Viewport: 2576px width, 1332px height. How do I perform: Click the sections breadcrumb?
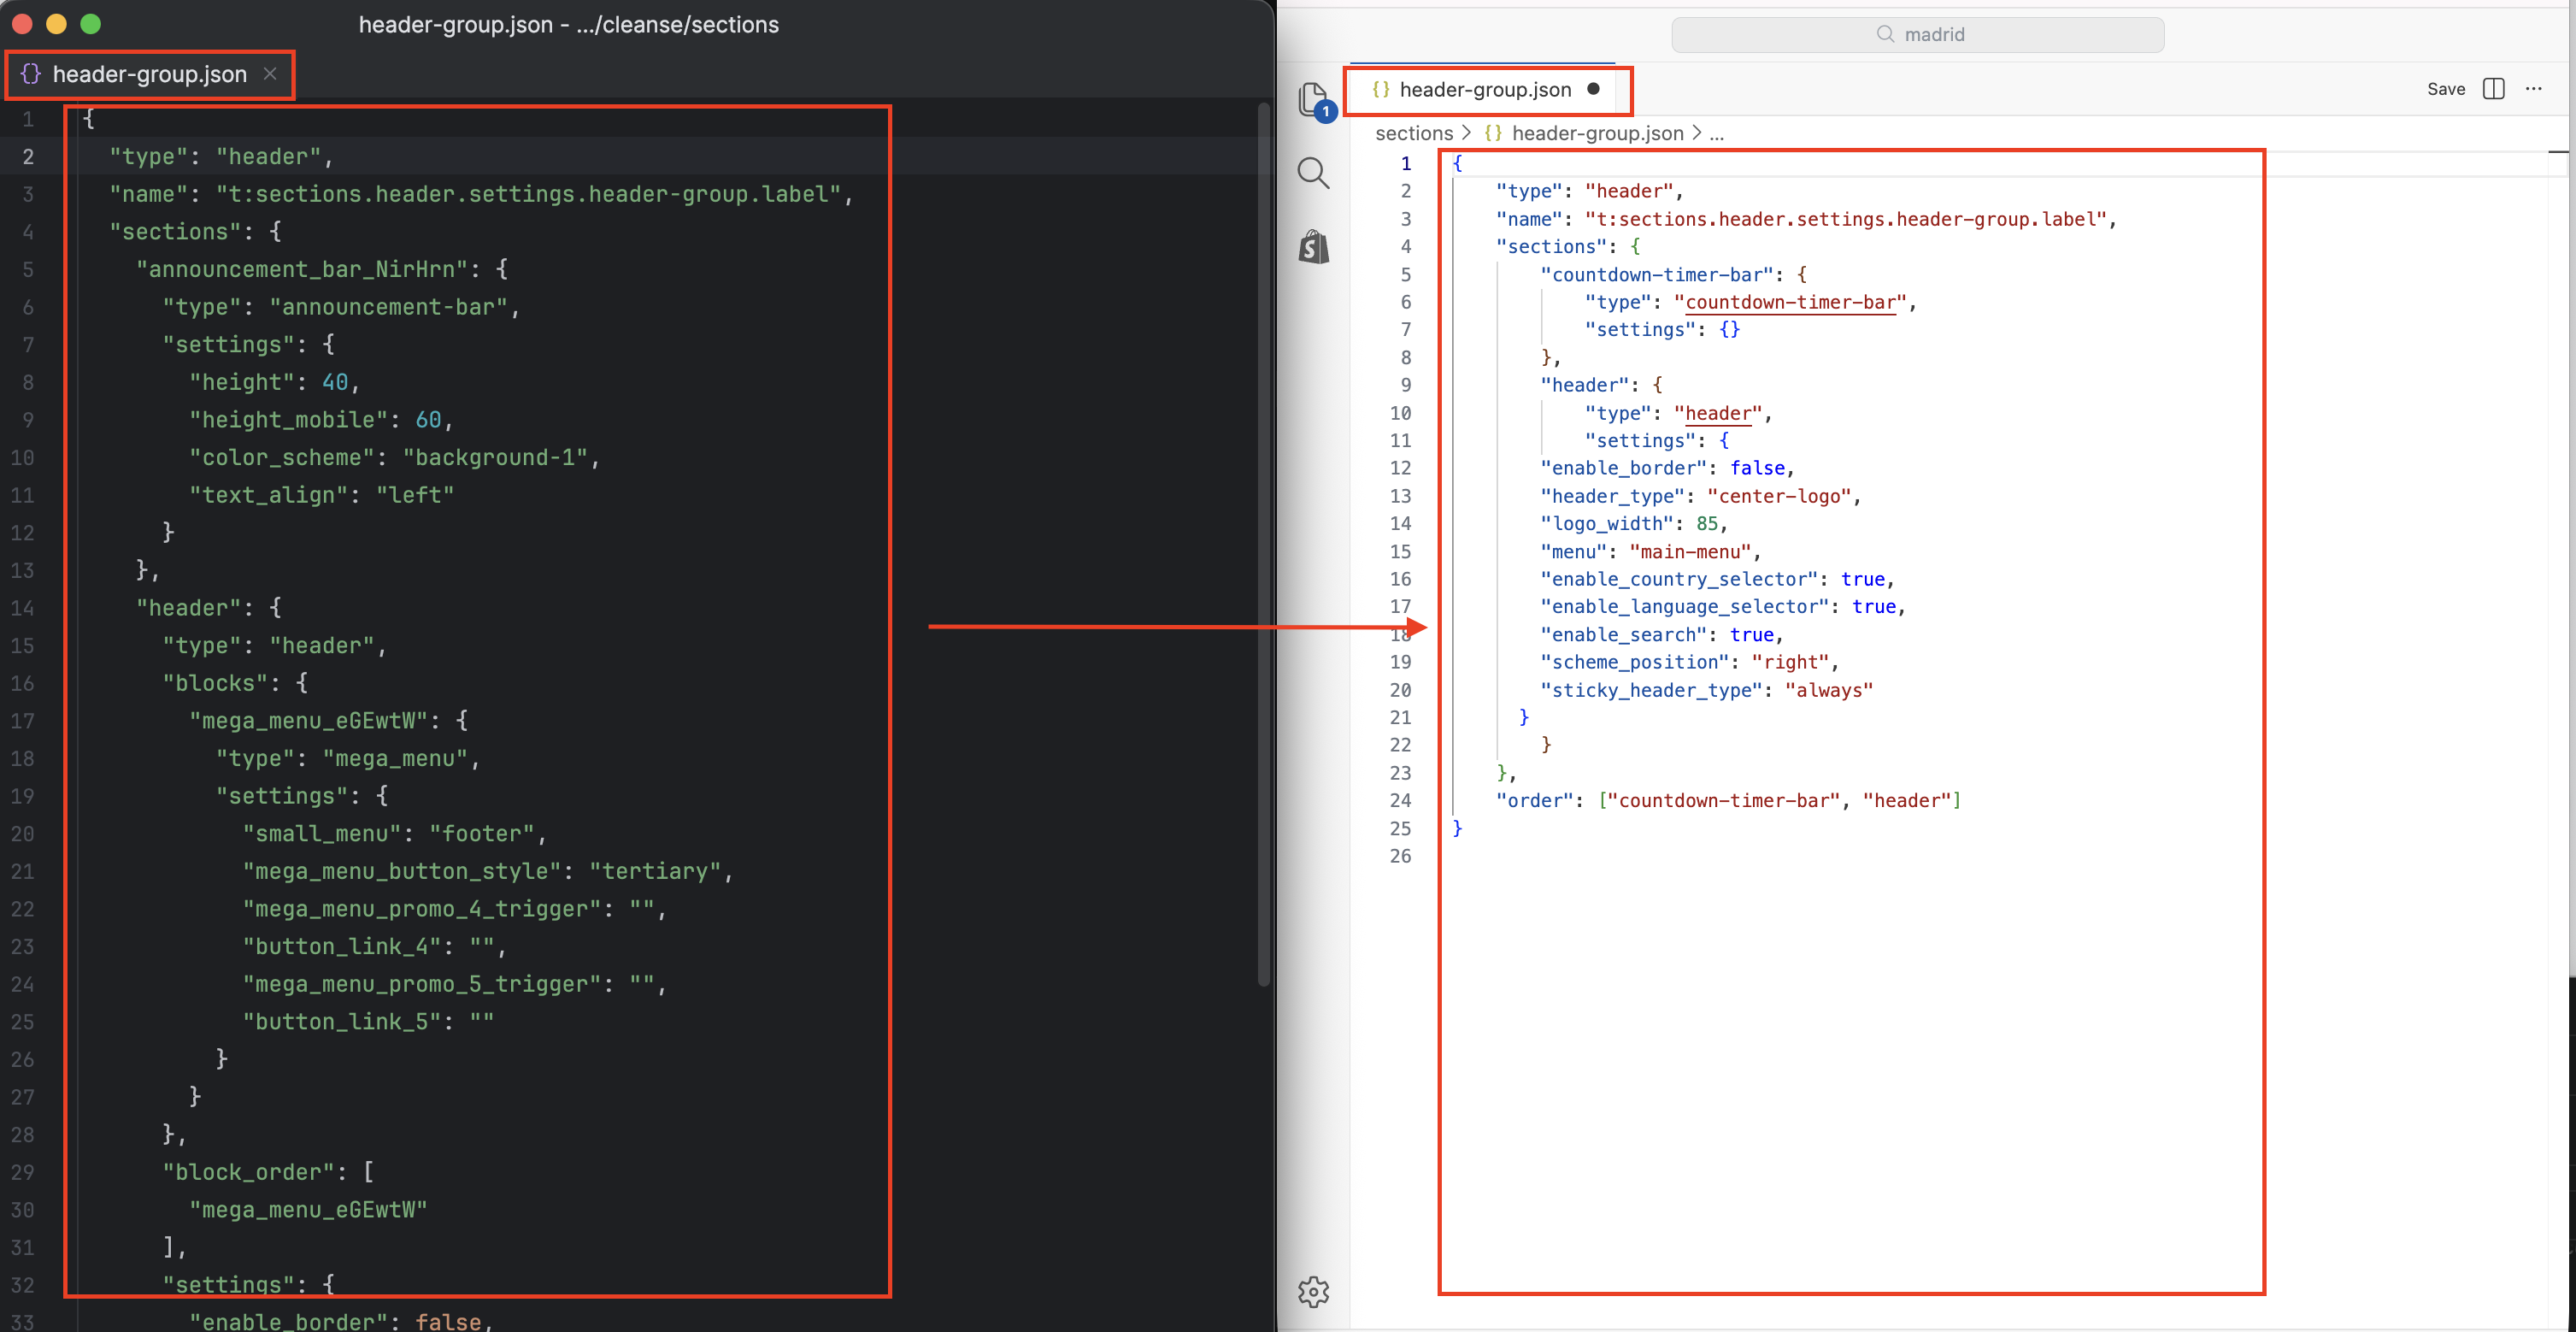[1413, 133]
